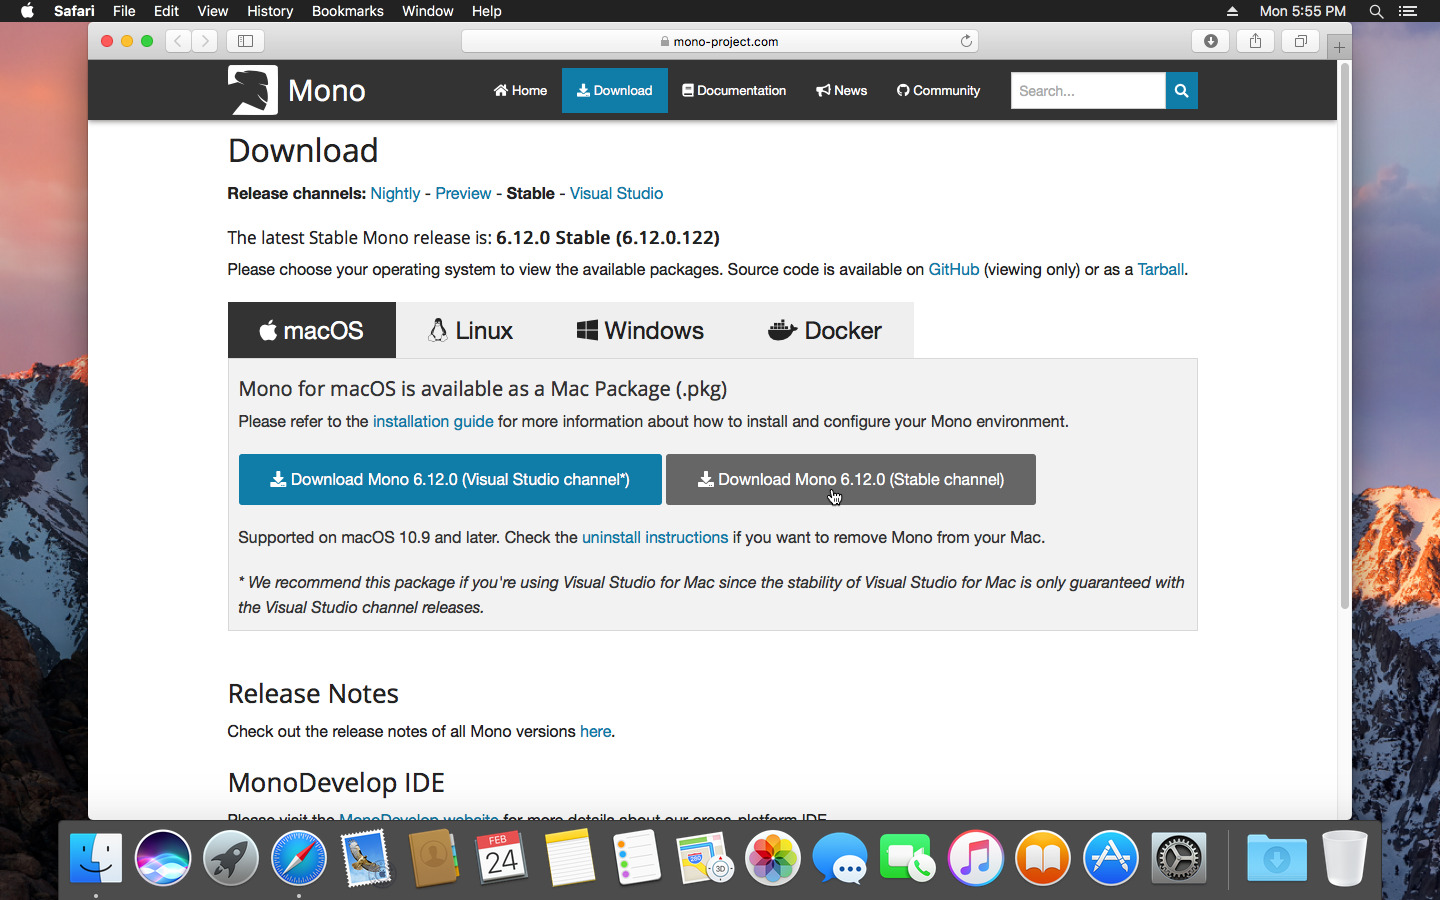Select the Windows download tab
Image resolution: width=1440 pixels, height=900 pixels.
(640, 331)
